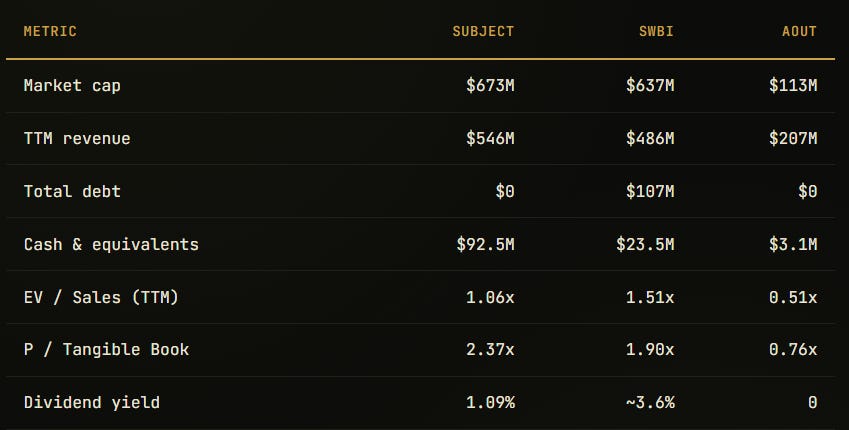849x430 pixels.
Task: Click the SUBJECT column header
Action: [x=483, y=31]
